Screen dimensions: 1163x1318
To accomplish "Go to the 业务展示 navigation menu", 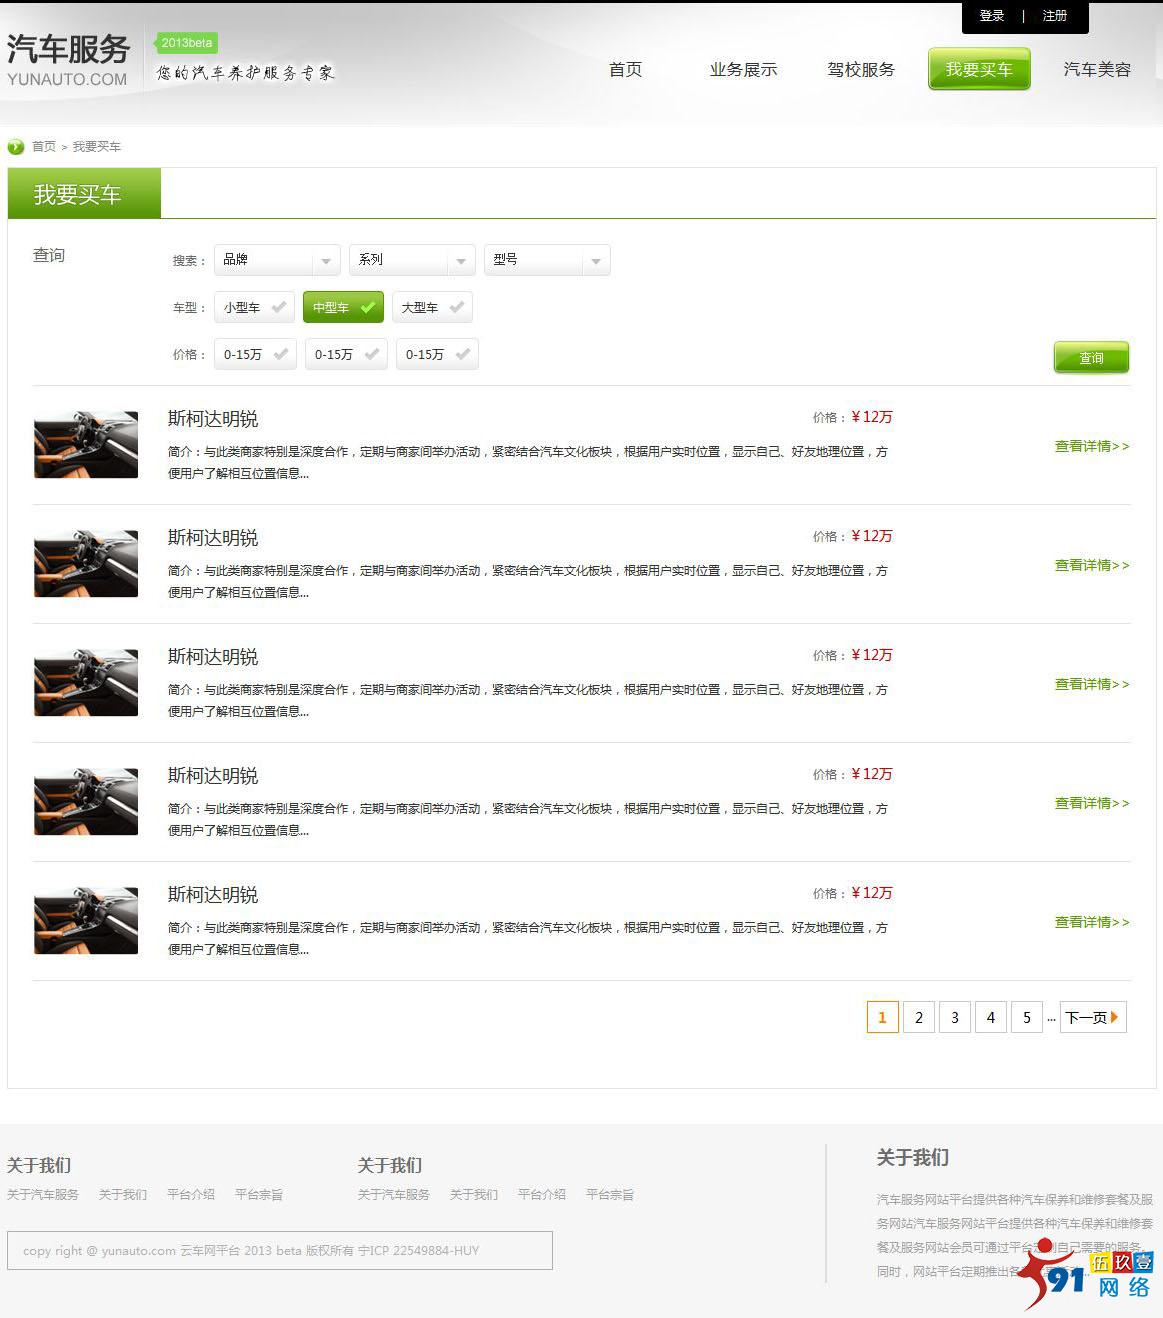I will (743, 70).
